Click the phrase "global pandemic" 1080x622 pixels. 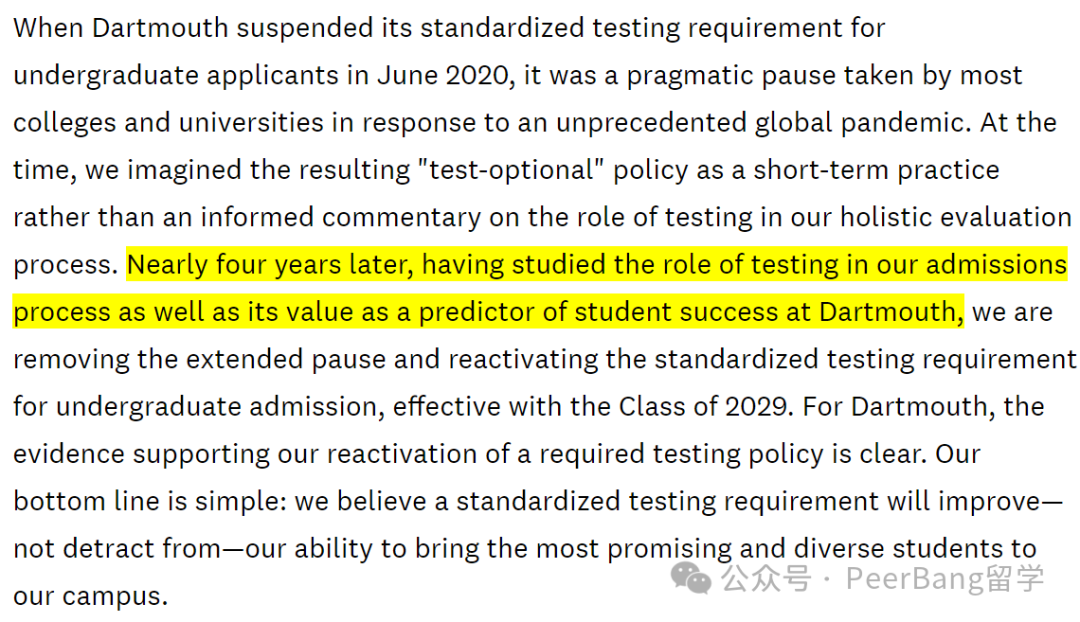[862, 123]
